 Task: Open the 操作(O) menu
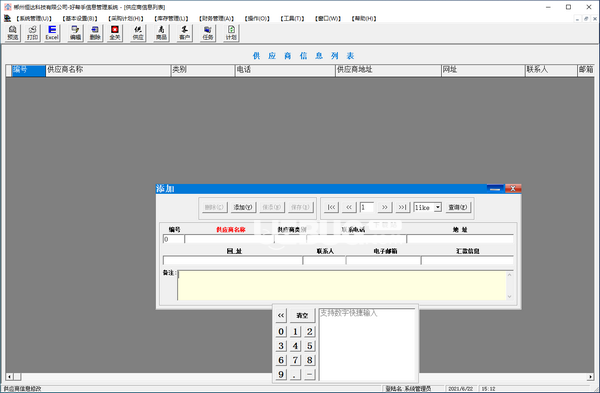coord(257,18)
